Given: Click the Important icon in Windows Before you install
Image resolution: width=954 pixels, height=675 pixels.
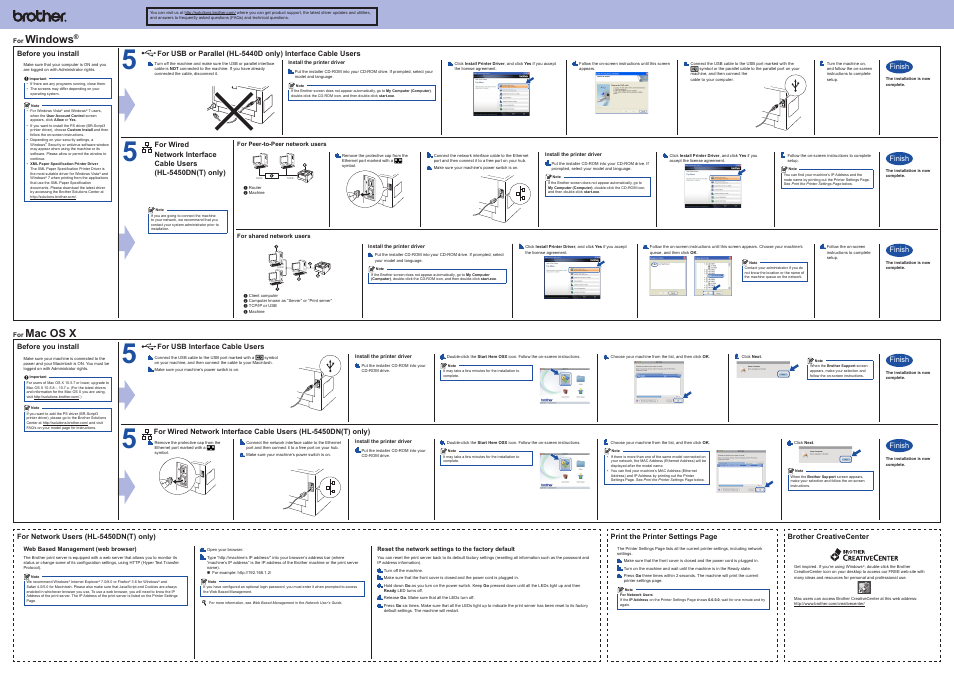Looking at the screenshot, I should pos(26,79).
